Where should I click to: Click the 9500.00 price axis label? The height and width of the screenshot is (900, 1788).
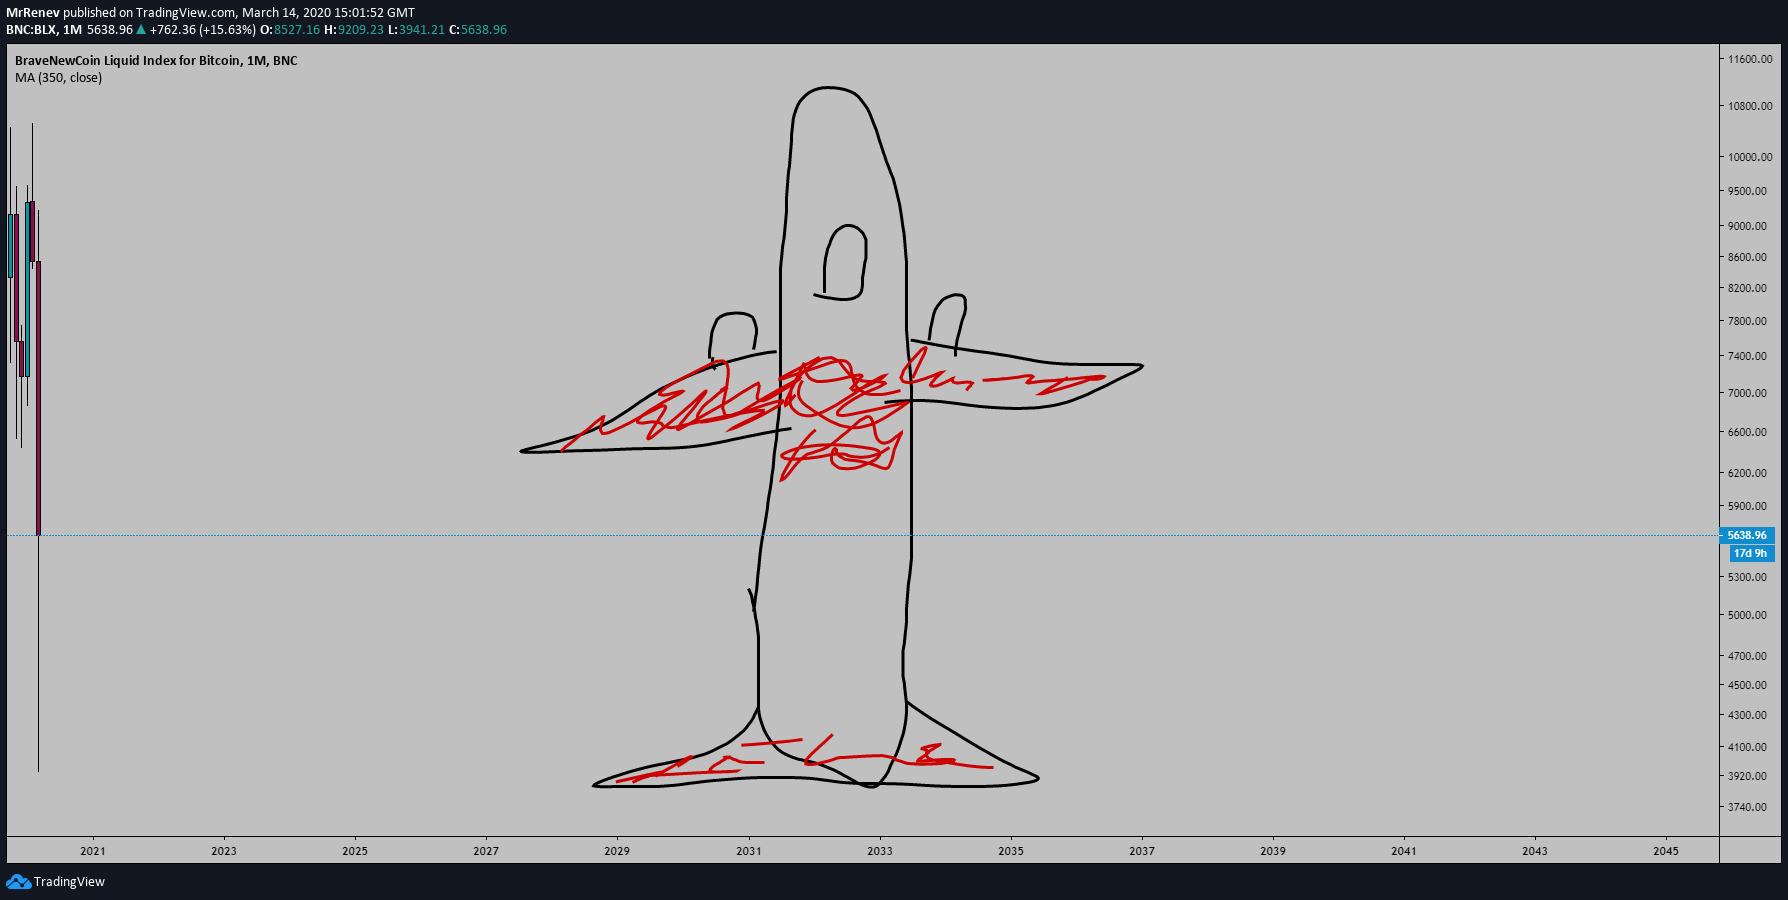1747,191
